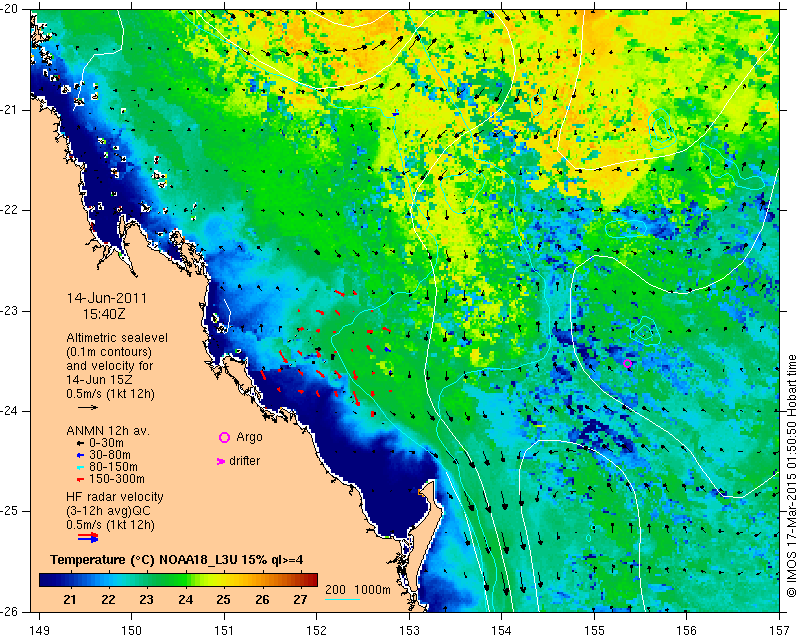Click the "ANMN 12h av." legend heading

(x=108, y=430)
